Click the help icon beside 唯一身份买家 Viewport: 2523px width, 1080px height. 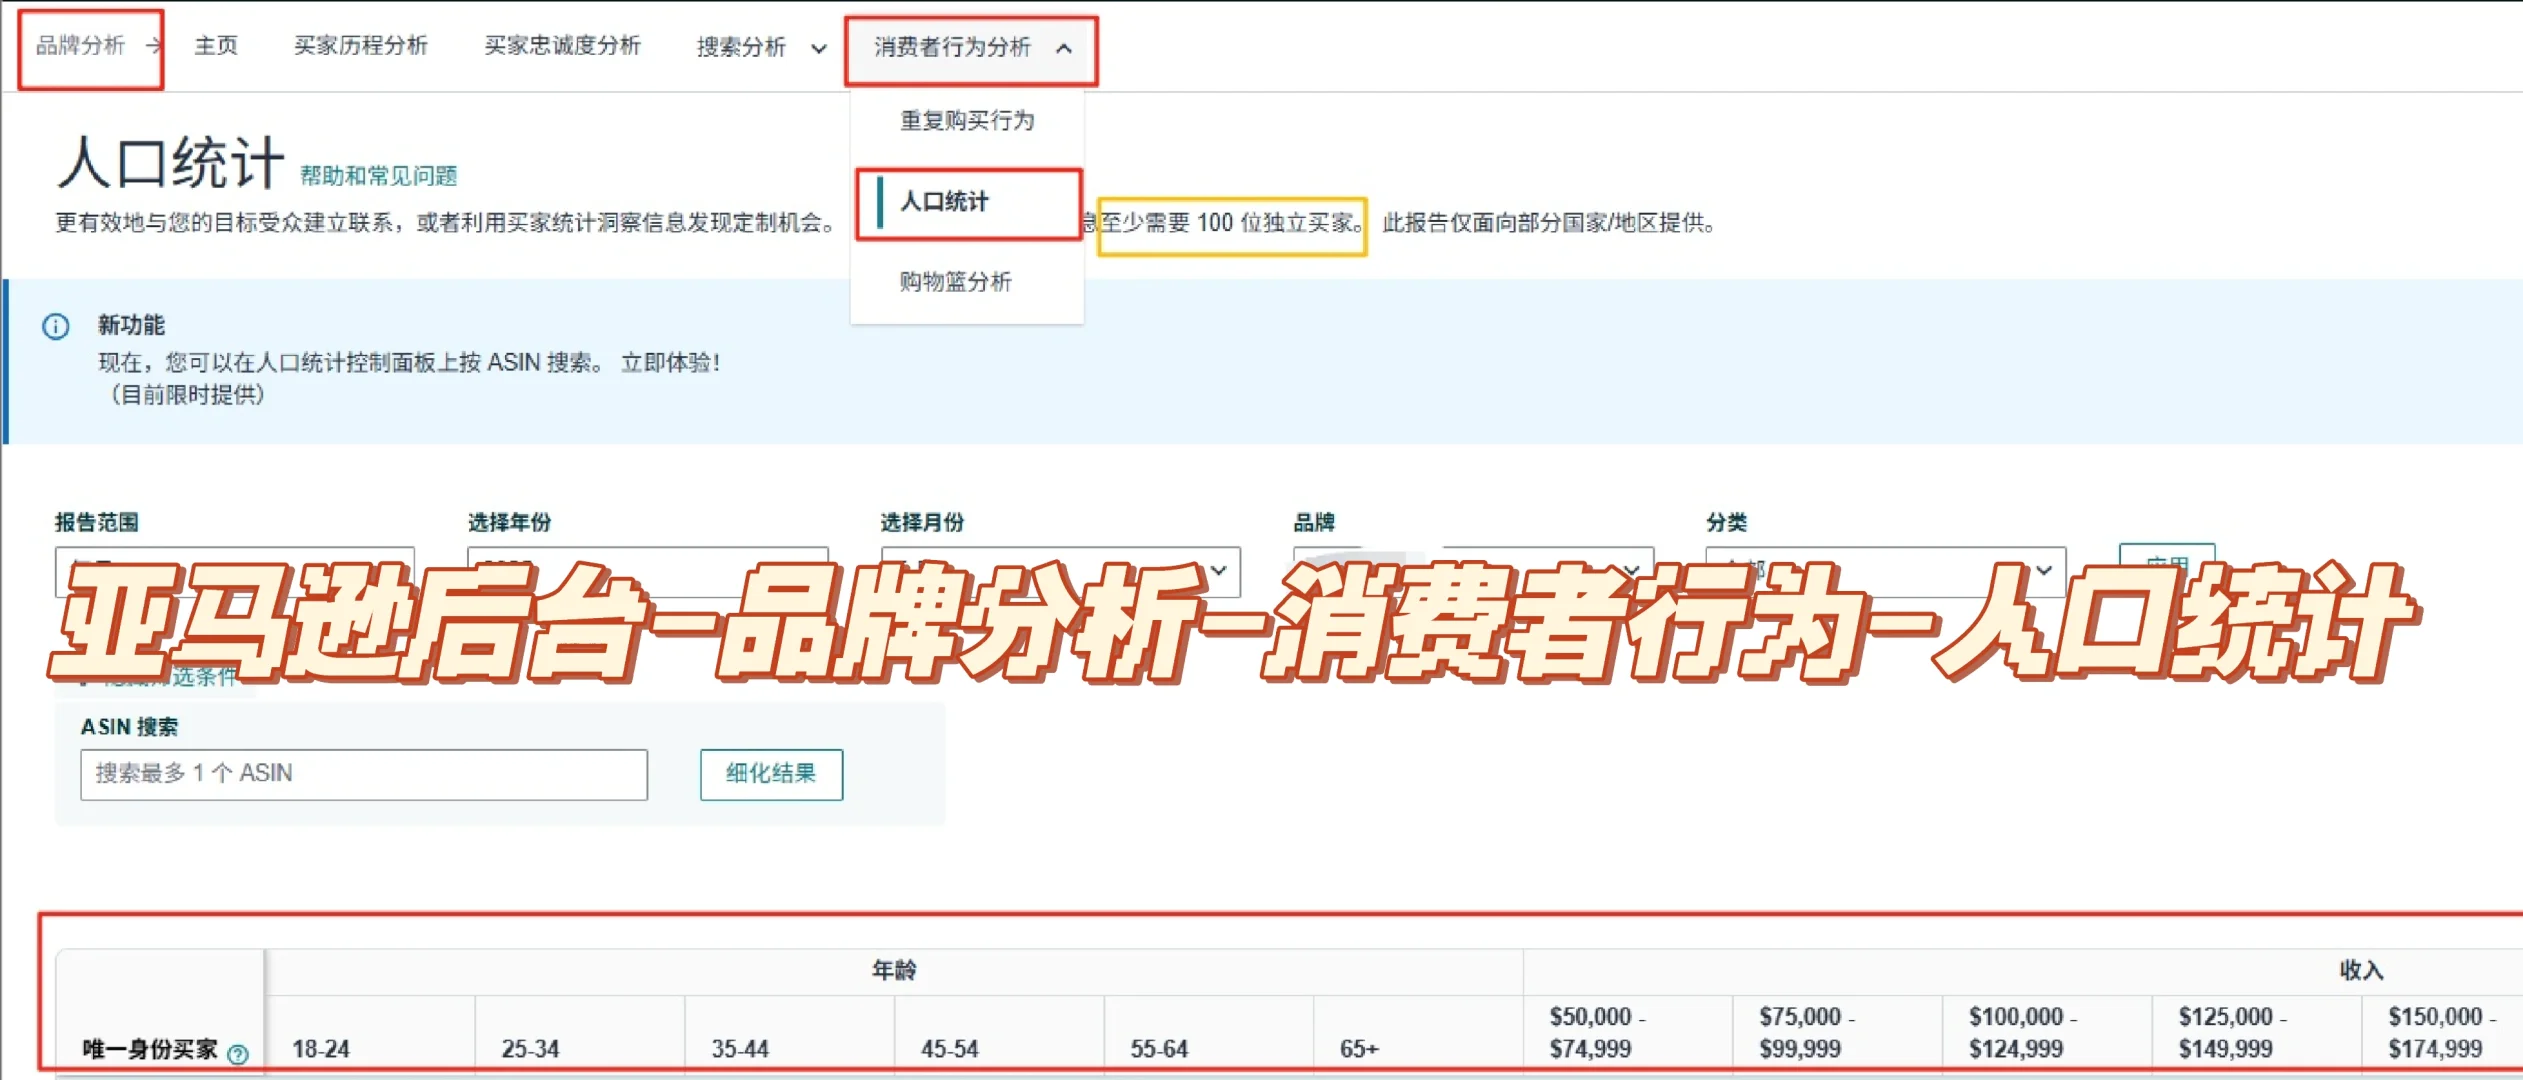click(238, 1054)
